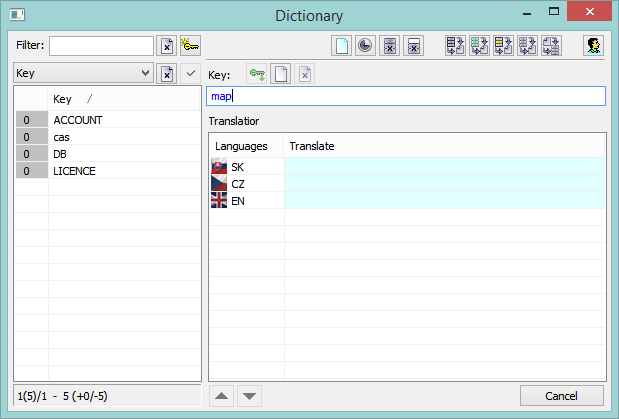
Task: Click the yellow key icon next to Filter
Action: [x=190, y=46]
